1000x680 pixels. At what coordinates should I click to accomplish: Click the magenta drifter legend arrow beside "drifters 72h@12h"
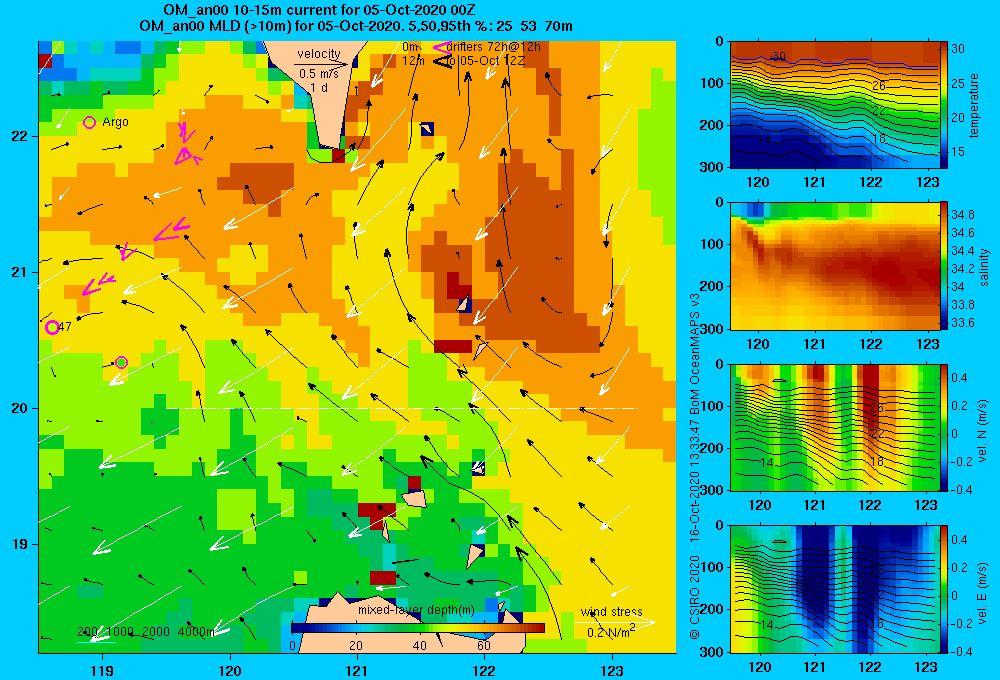click(x=441, y=47)
